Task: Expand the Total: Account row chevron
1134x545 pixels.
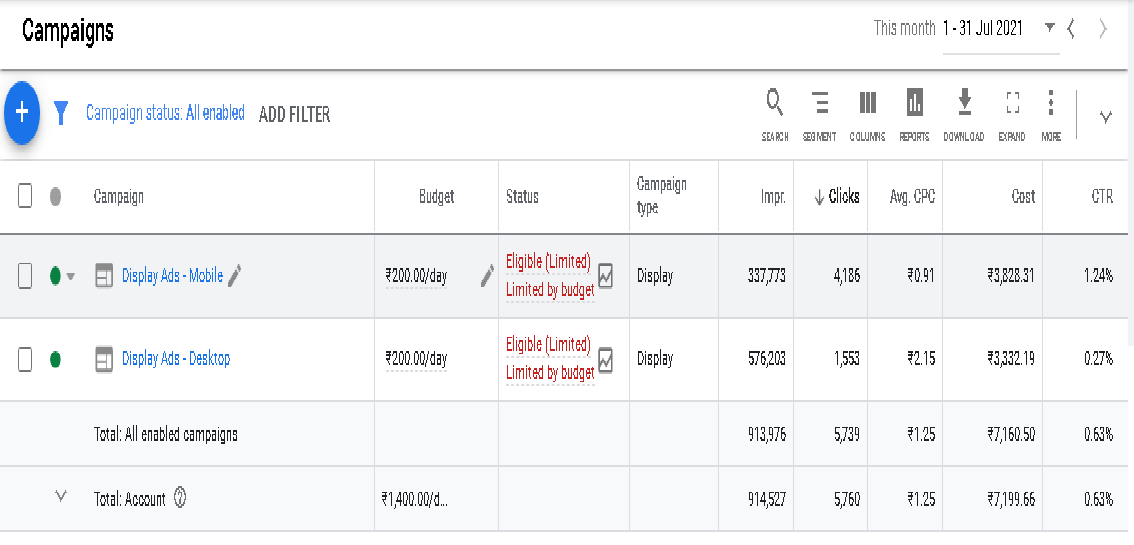Action: tap(61, 496)
